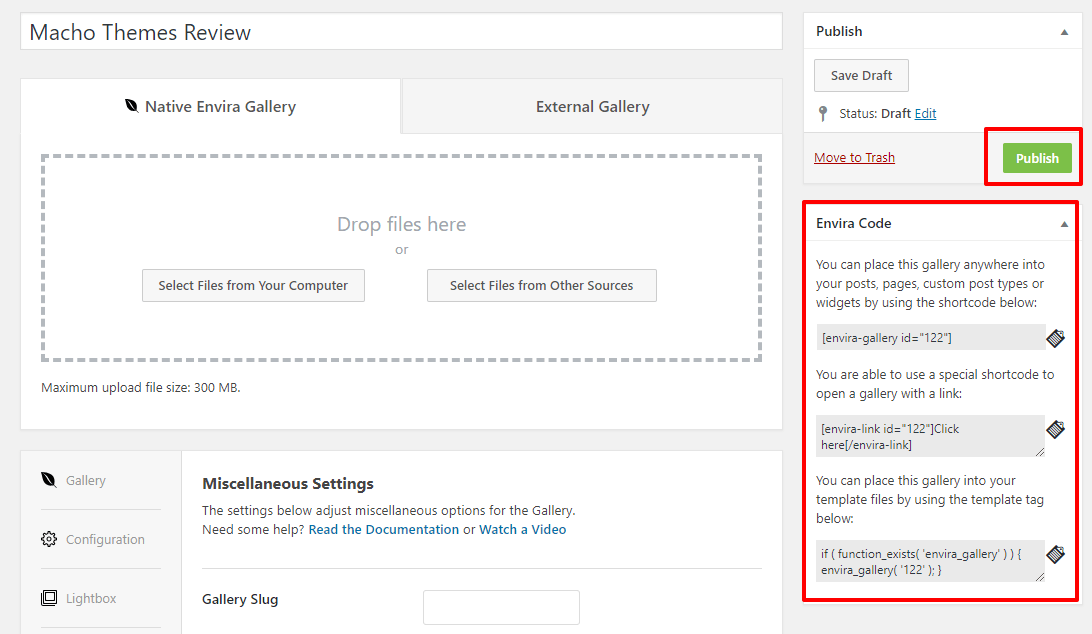Click the key icon beside Status
This screenshot has width=1092, height=634.
pos(823,114)
